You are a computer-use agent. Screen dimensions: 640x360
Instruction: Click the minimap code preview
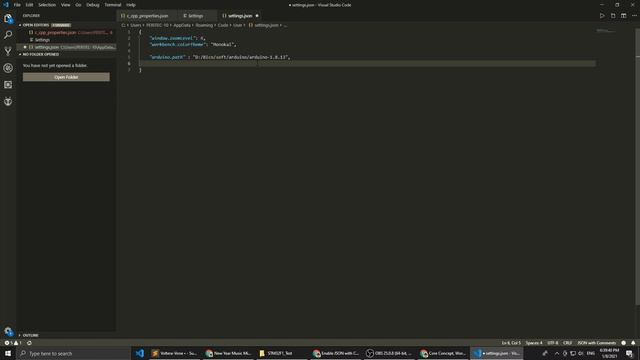pos(605,31)
